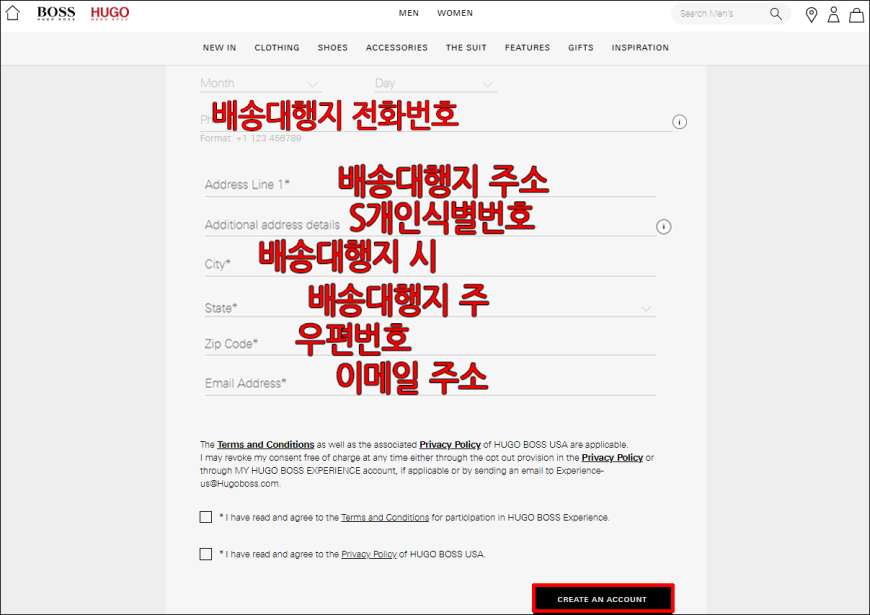Open Privacy Policy link near opt out provision
The image size is (870, 615).
tap(612, 458)
